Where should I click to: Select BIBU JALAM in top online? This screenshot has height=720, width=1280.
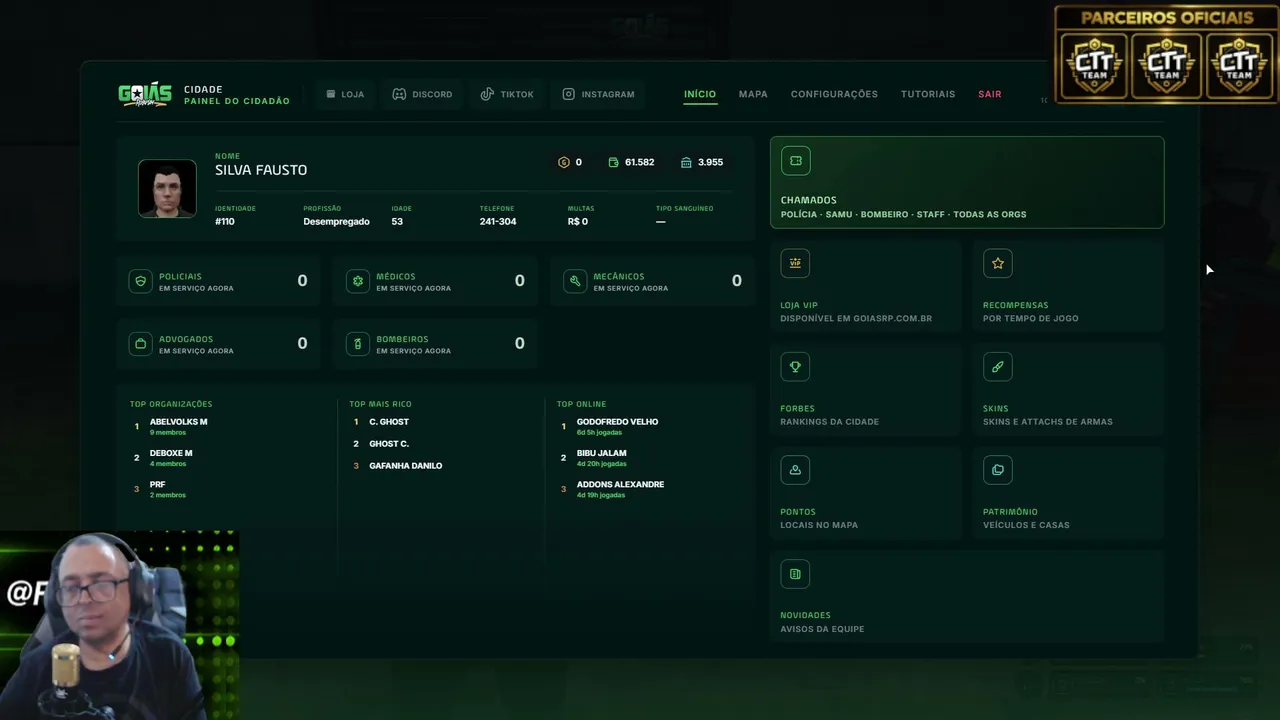[x=601, y=453]
